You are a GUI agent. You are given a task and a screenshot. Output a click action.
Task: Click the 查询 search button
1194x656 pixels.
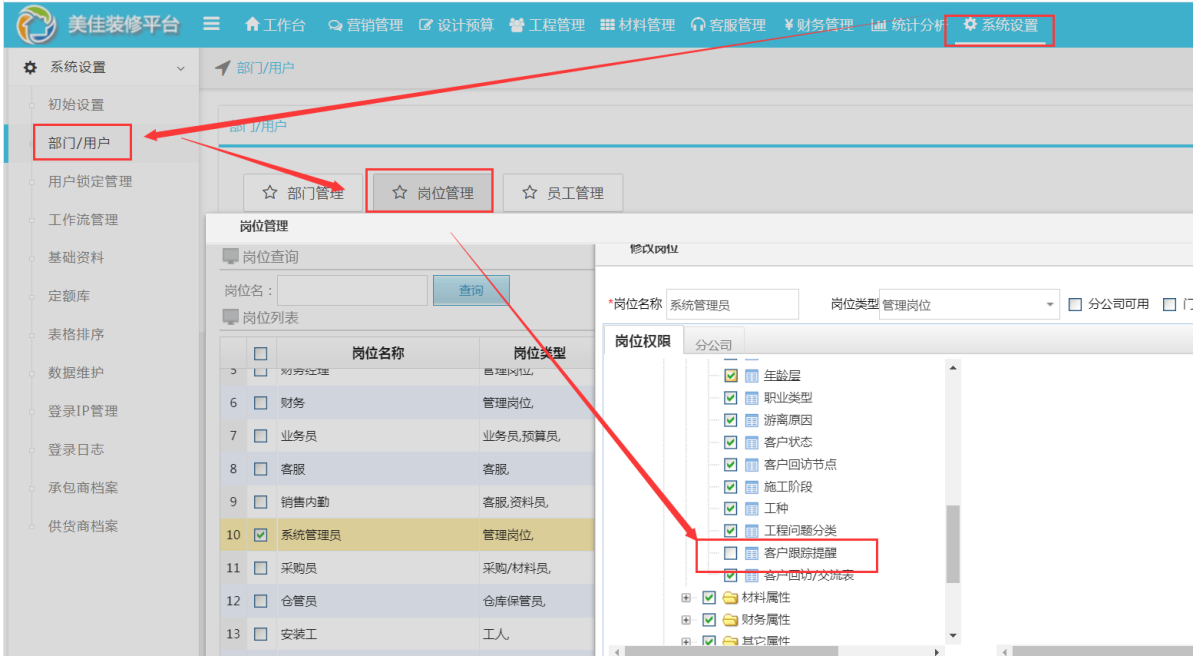click(471, 291)
